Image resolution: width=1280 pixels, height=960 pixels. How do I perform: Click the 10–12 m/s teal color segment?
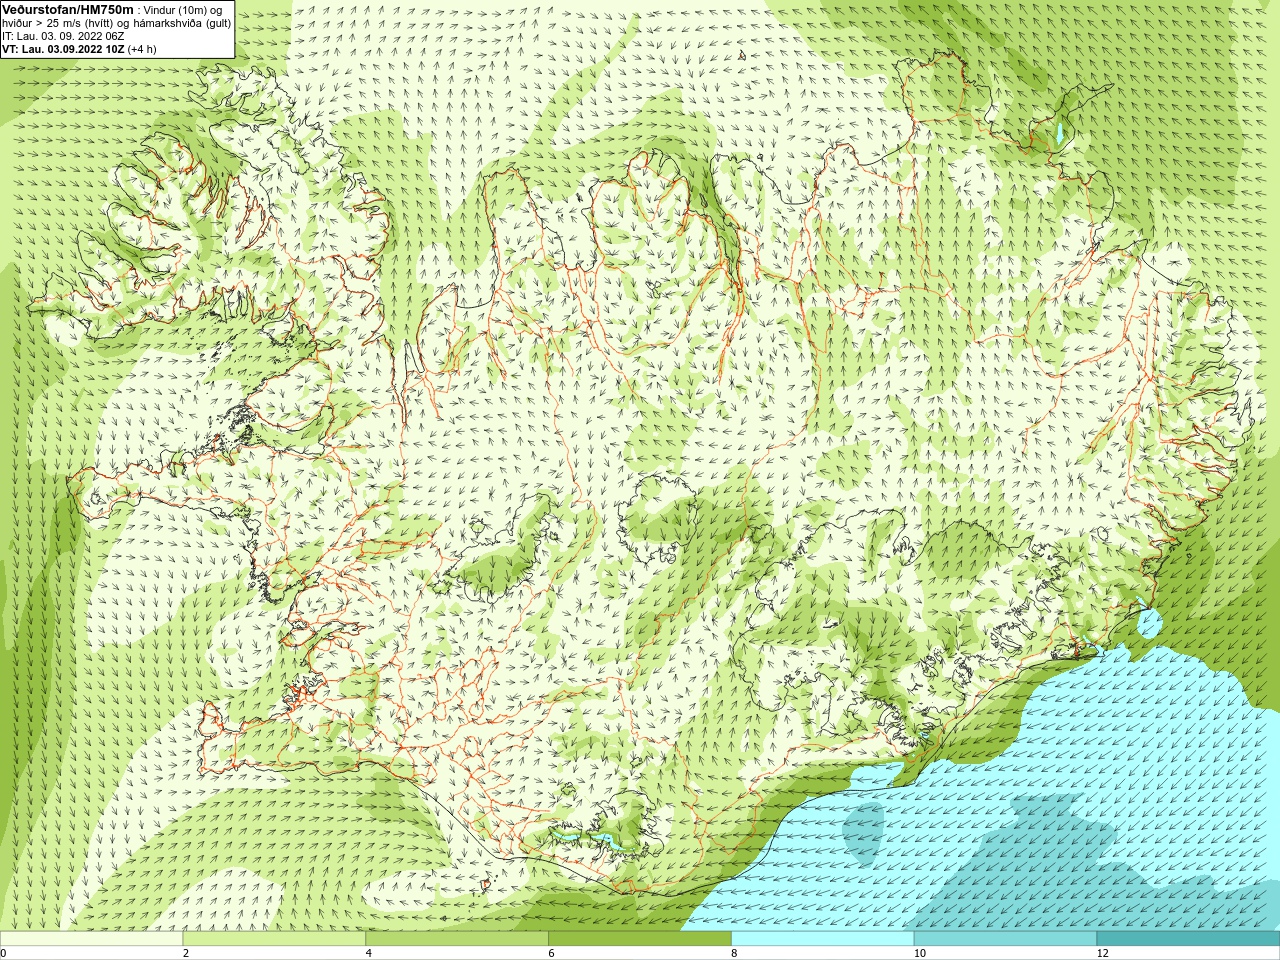click(x=1005, y=939)
